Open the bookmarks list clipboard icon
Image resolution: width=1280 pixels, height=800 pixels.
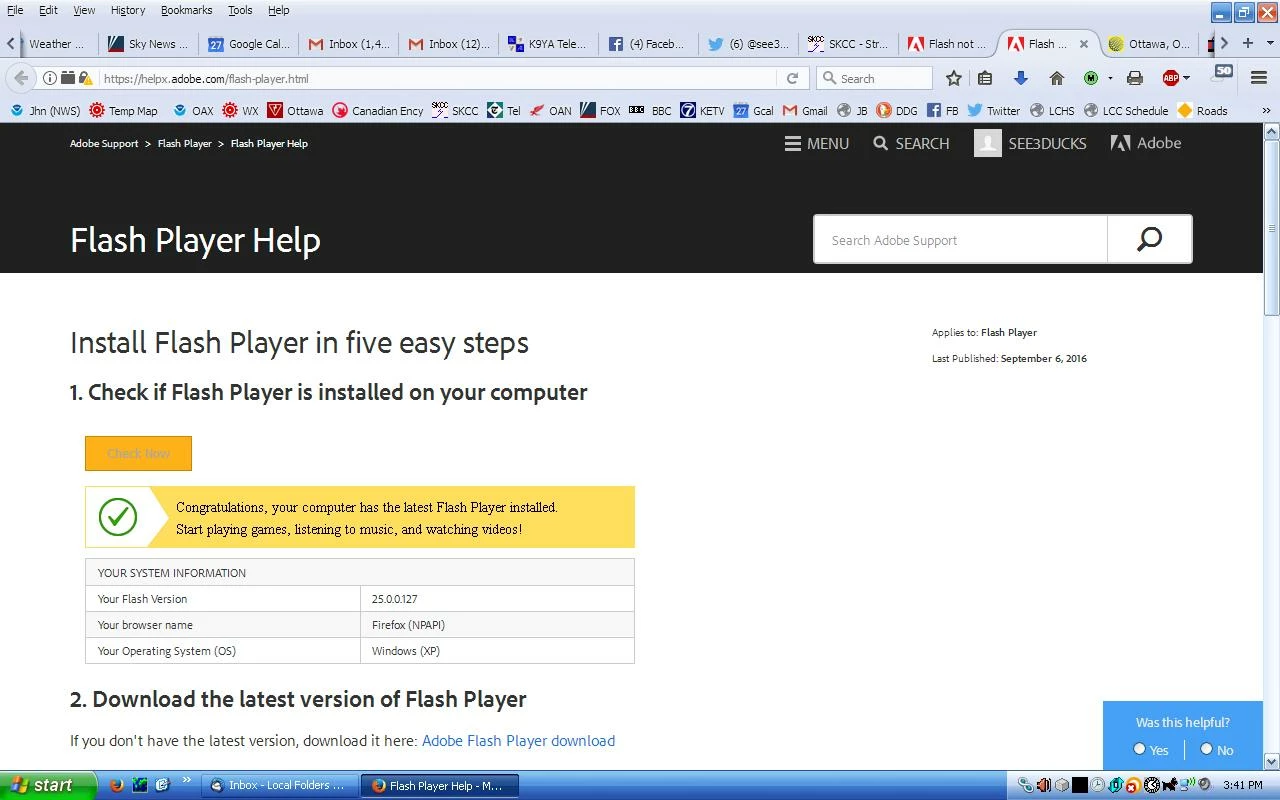coord(985,78)
